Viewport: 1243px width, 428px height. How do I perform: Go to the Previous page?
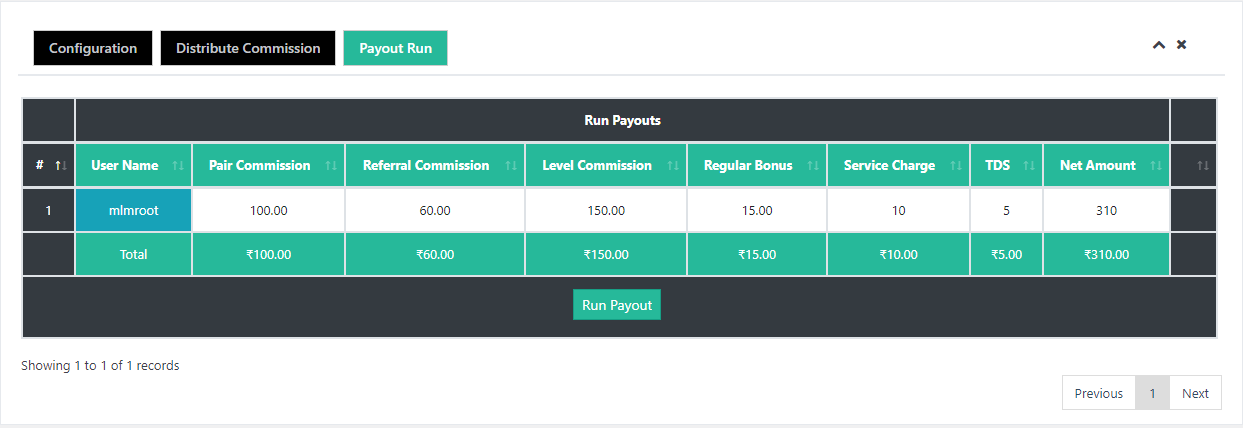click(x=1098, y=393)
